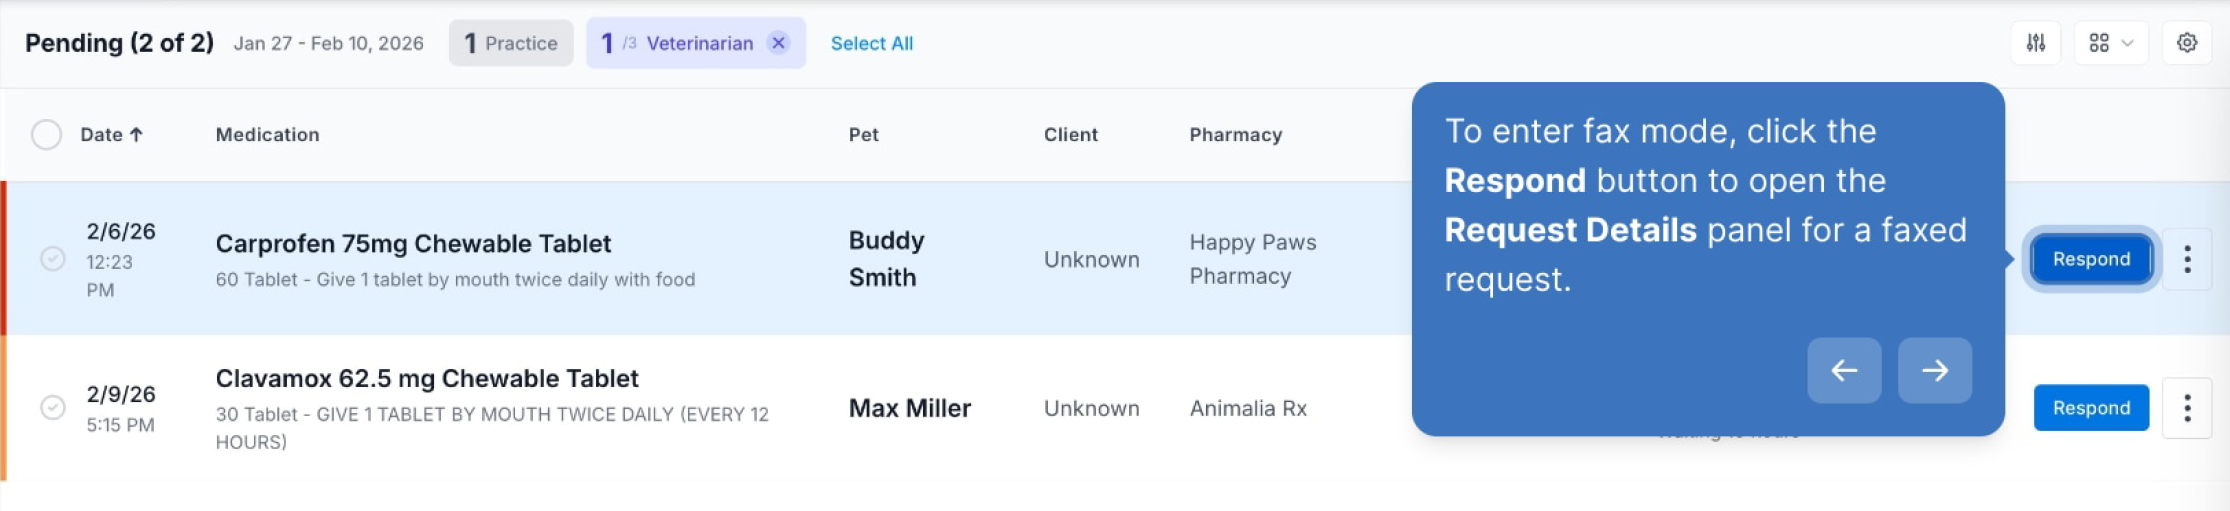Toggle the select-all circle in header
Viewport: 2230px width, 511px height.
(x=46, y=134)
